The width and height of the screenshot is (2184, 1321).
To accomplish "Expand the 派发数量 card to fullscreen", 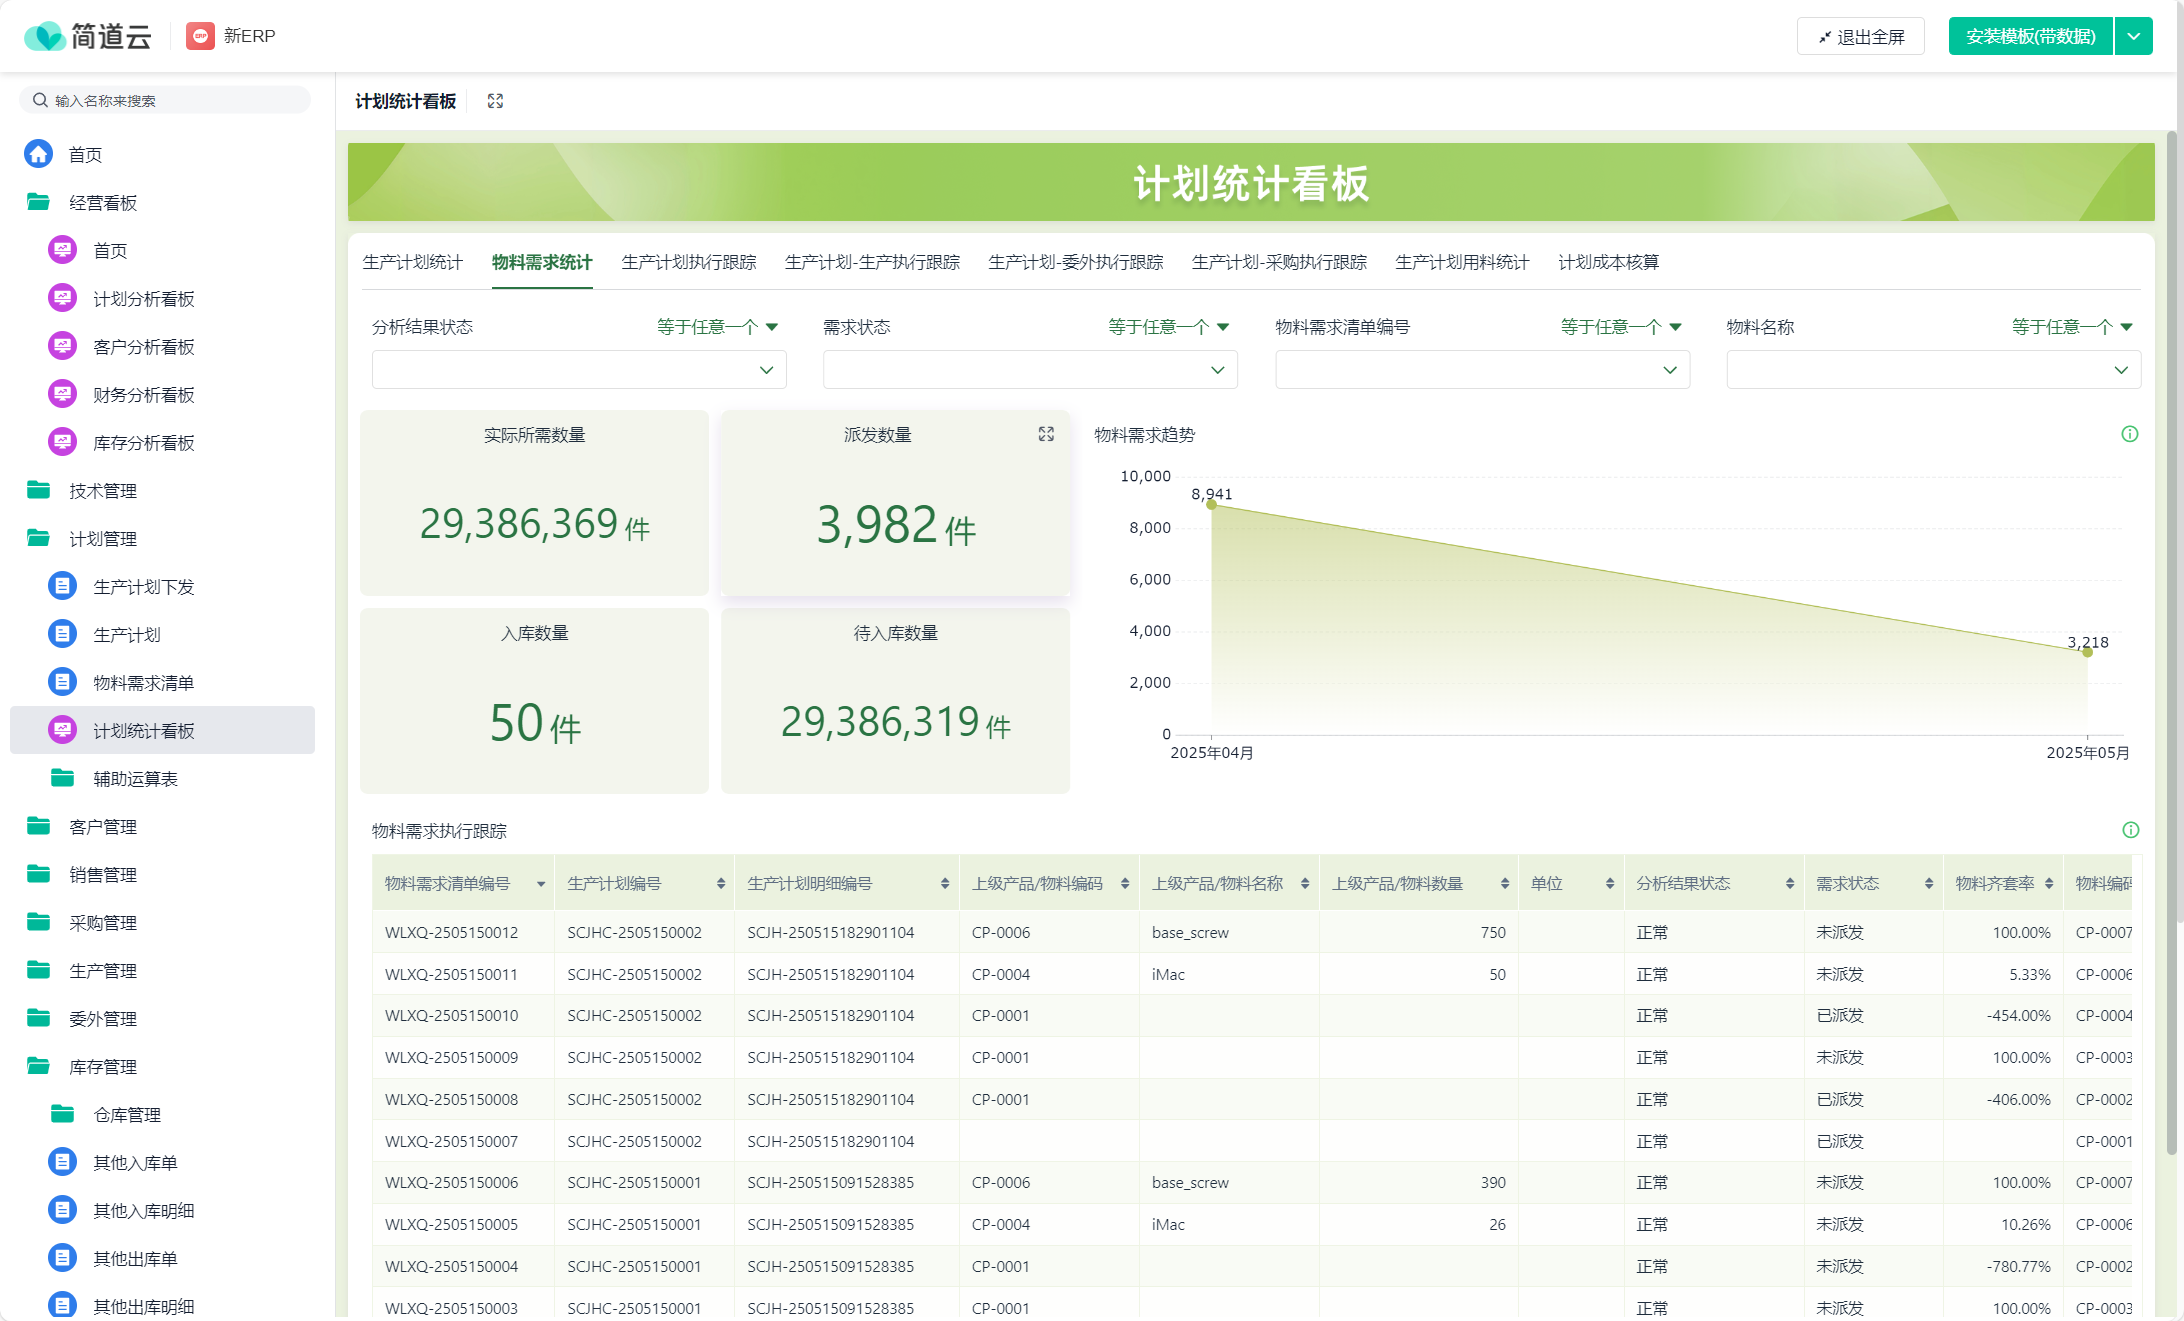I will point(1046,434).
